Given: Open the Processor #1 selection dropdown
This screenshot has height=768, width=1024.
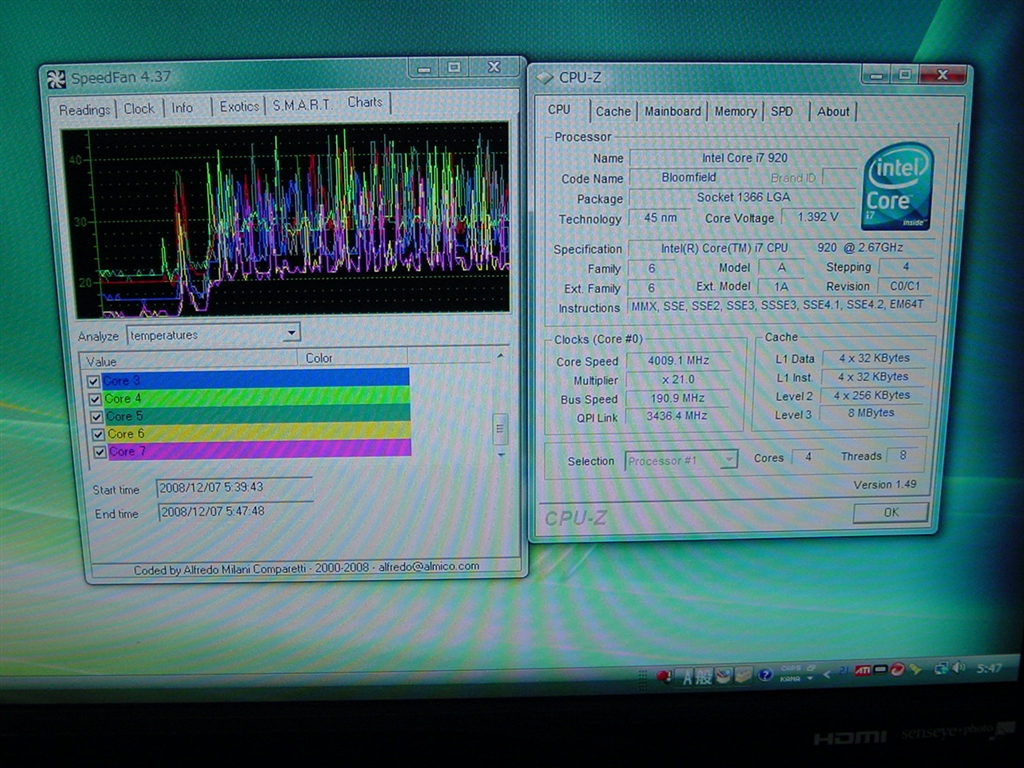Looking at the screenshot, I should pyautogui.click(x=729, y=460).
